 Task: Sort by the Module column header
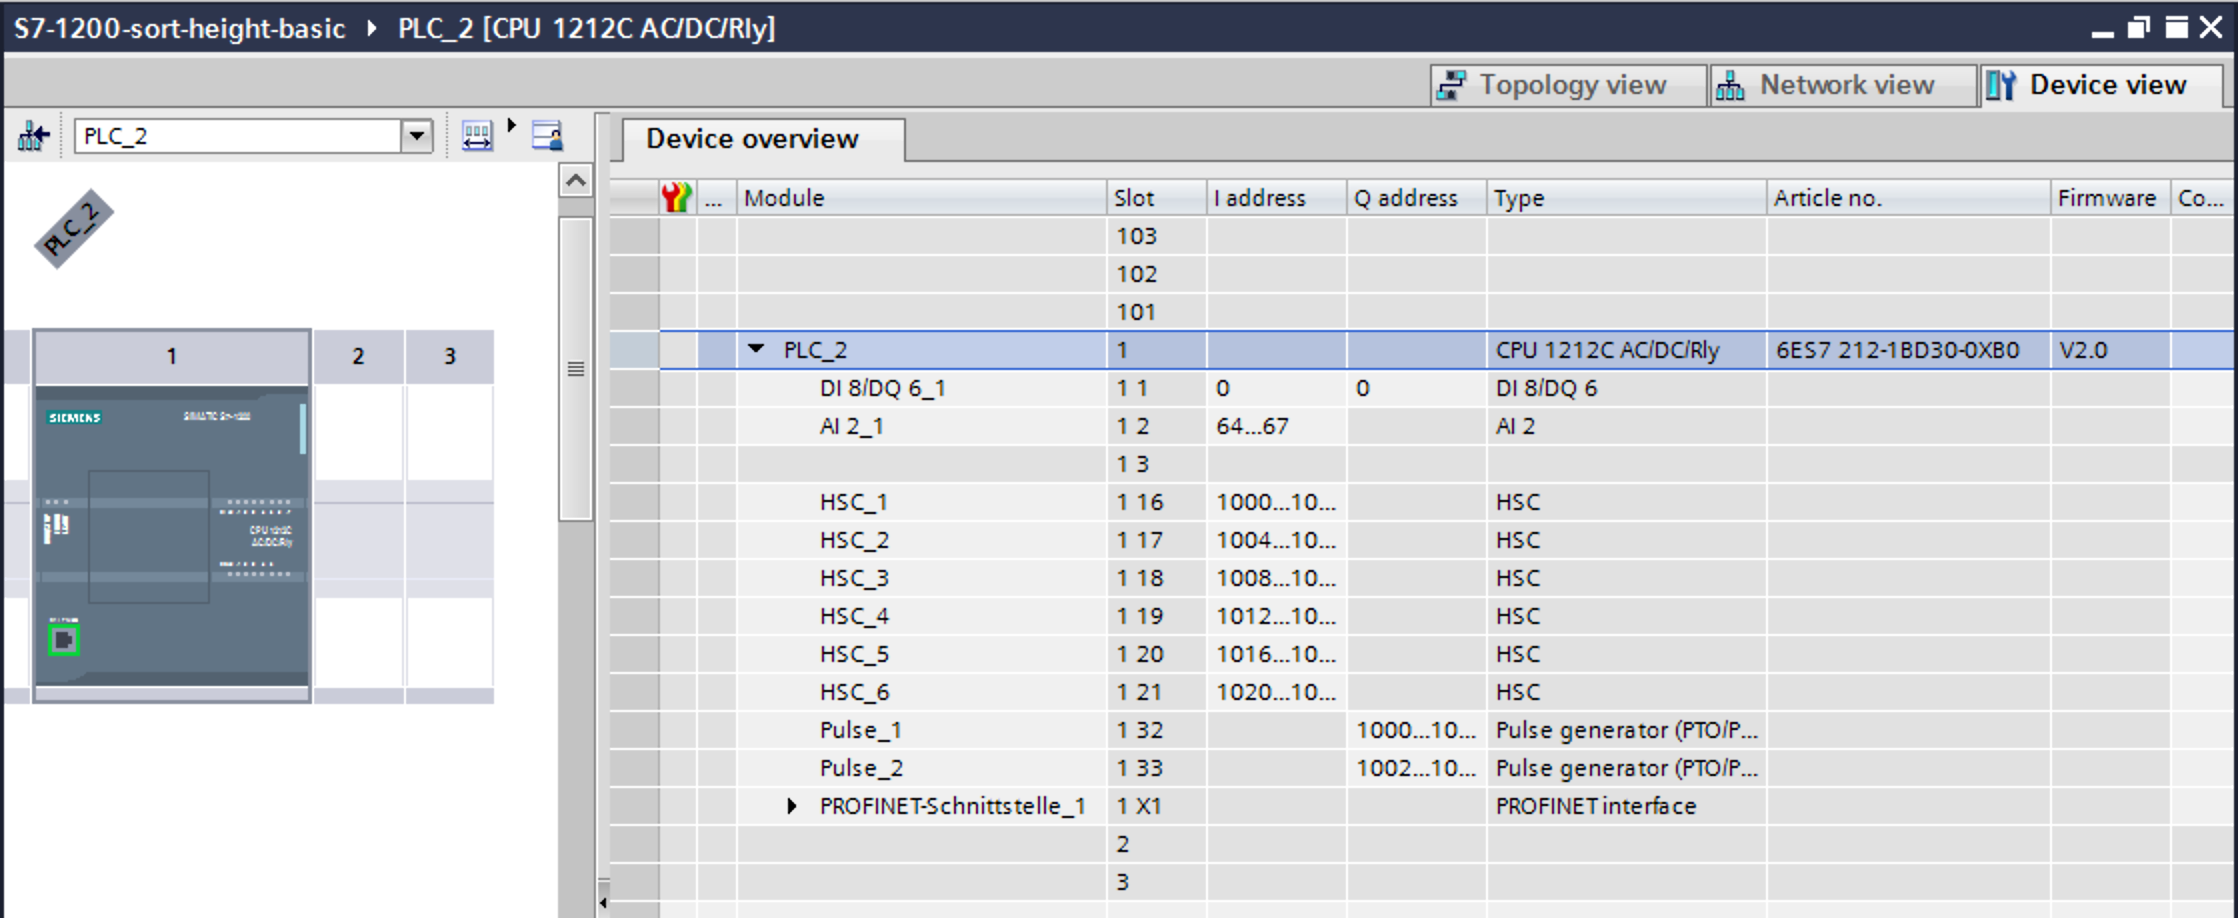(x=920, y=198)
